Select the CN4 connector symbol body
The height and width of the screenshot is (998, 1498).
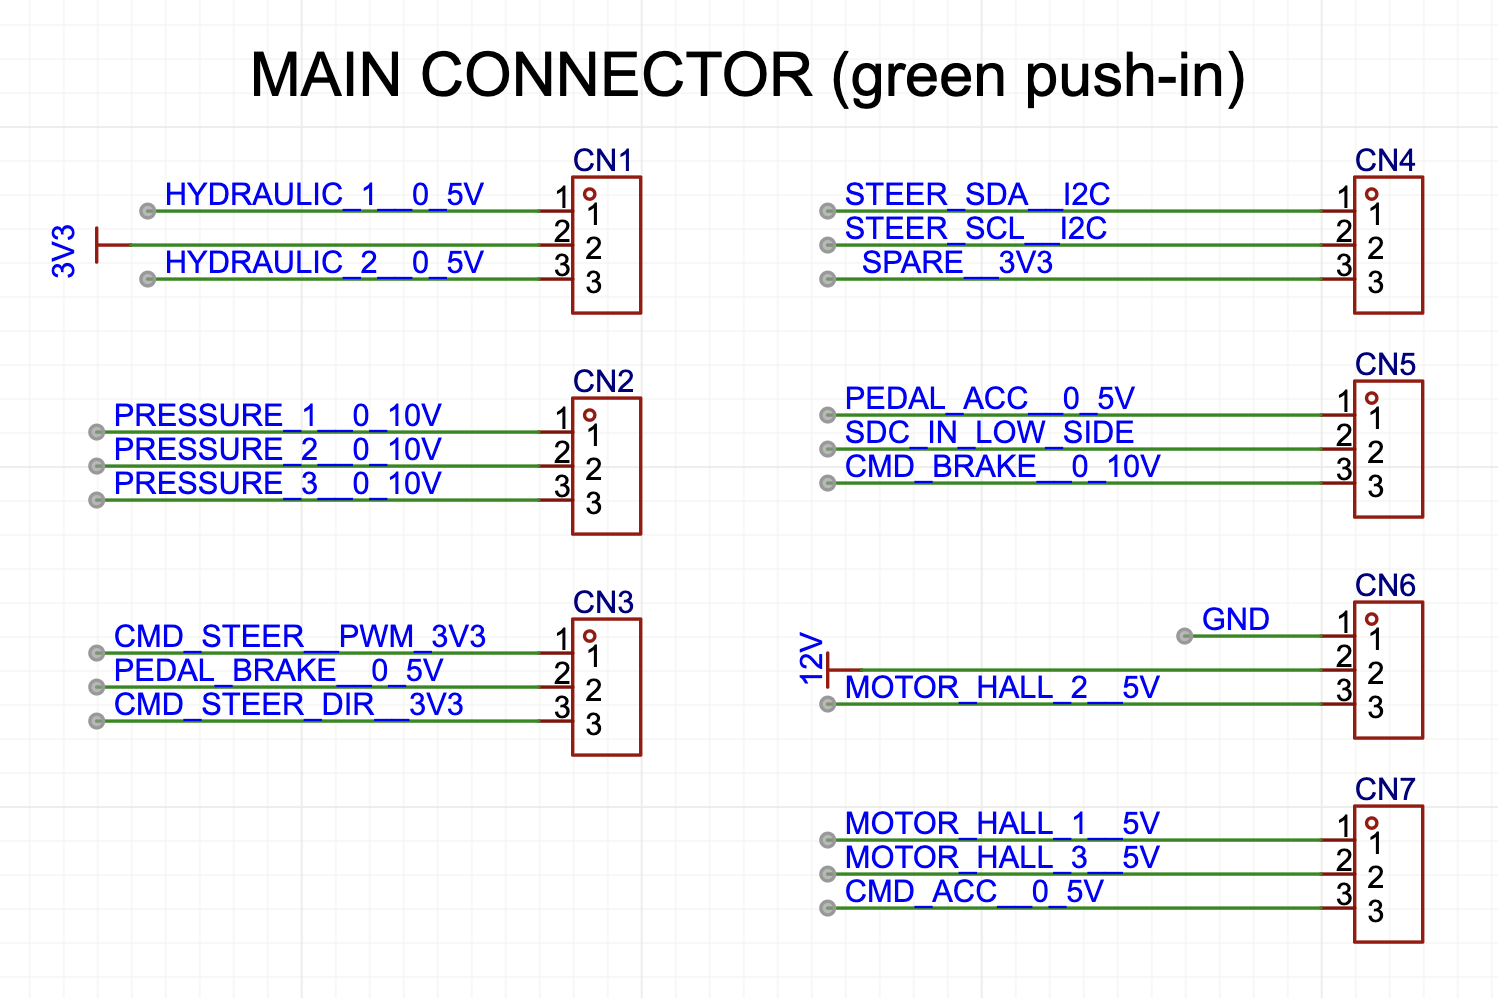[1388, 245]
